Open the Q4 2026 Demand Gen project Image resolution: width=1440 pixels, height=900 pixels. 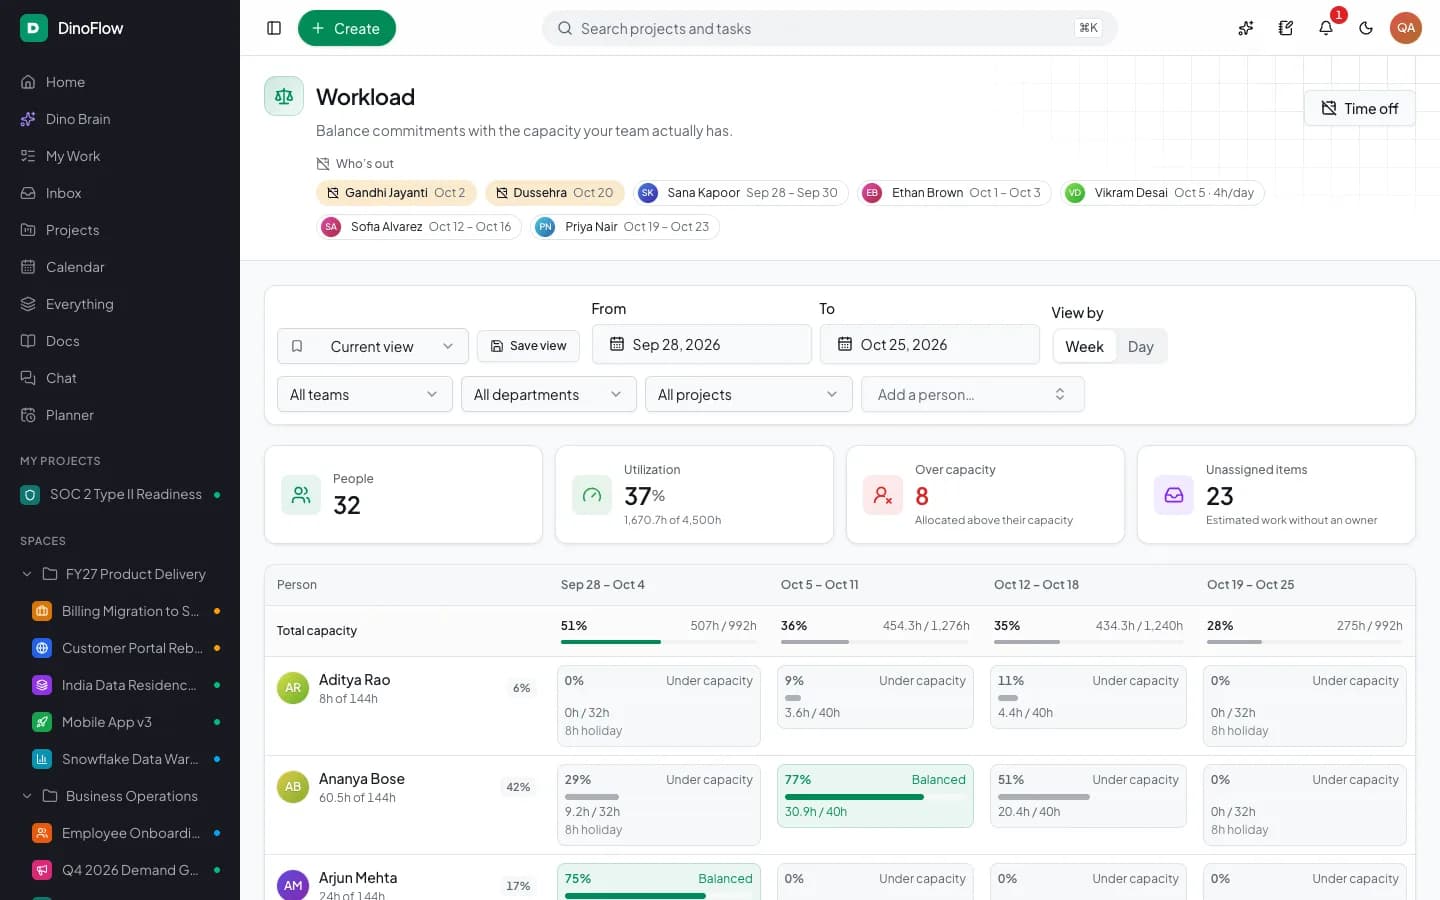(120, 870)
